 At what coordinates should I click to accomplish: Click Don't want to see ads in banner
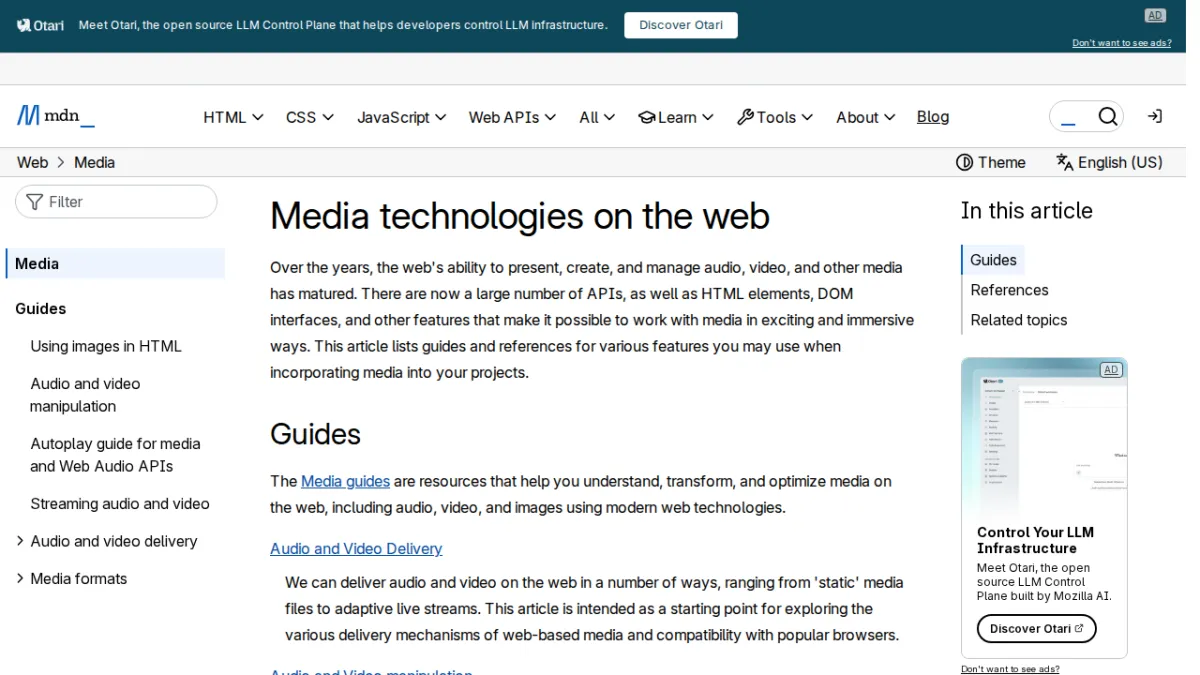click(x=1122, y=43)
